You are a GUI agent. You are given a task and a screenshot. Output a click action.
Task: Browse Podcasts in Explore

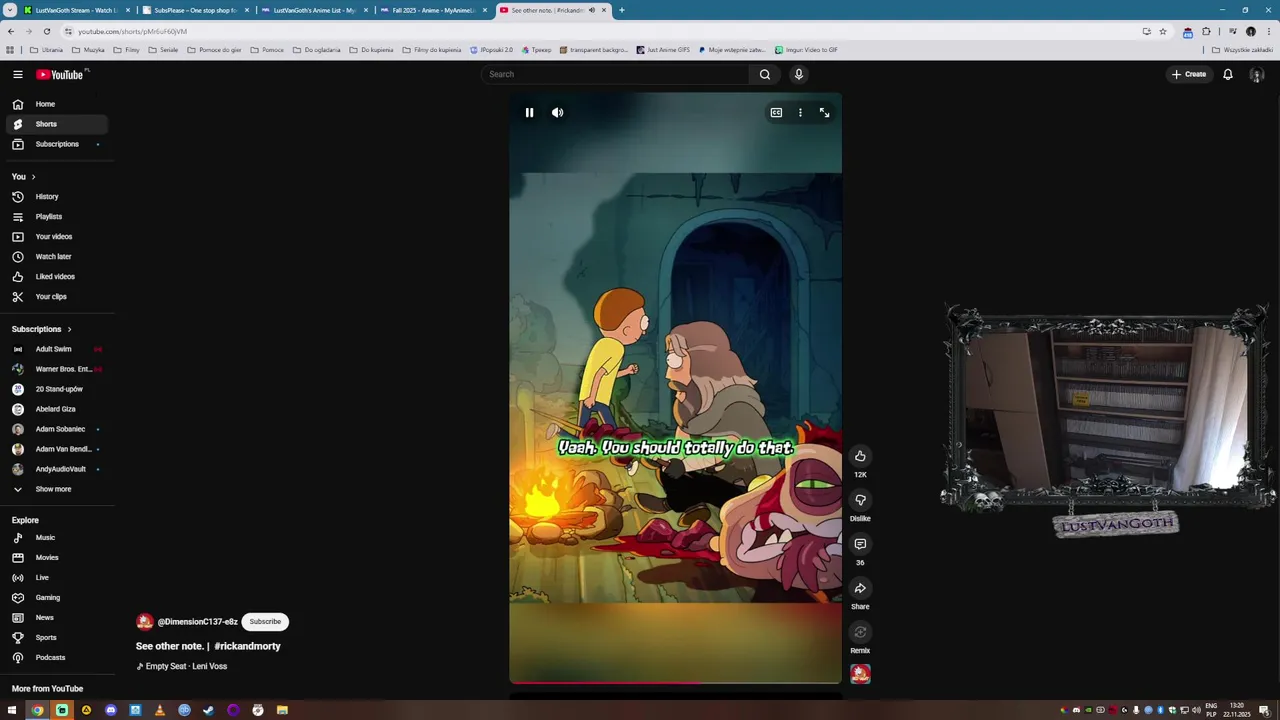tap(57, 658)
